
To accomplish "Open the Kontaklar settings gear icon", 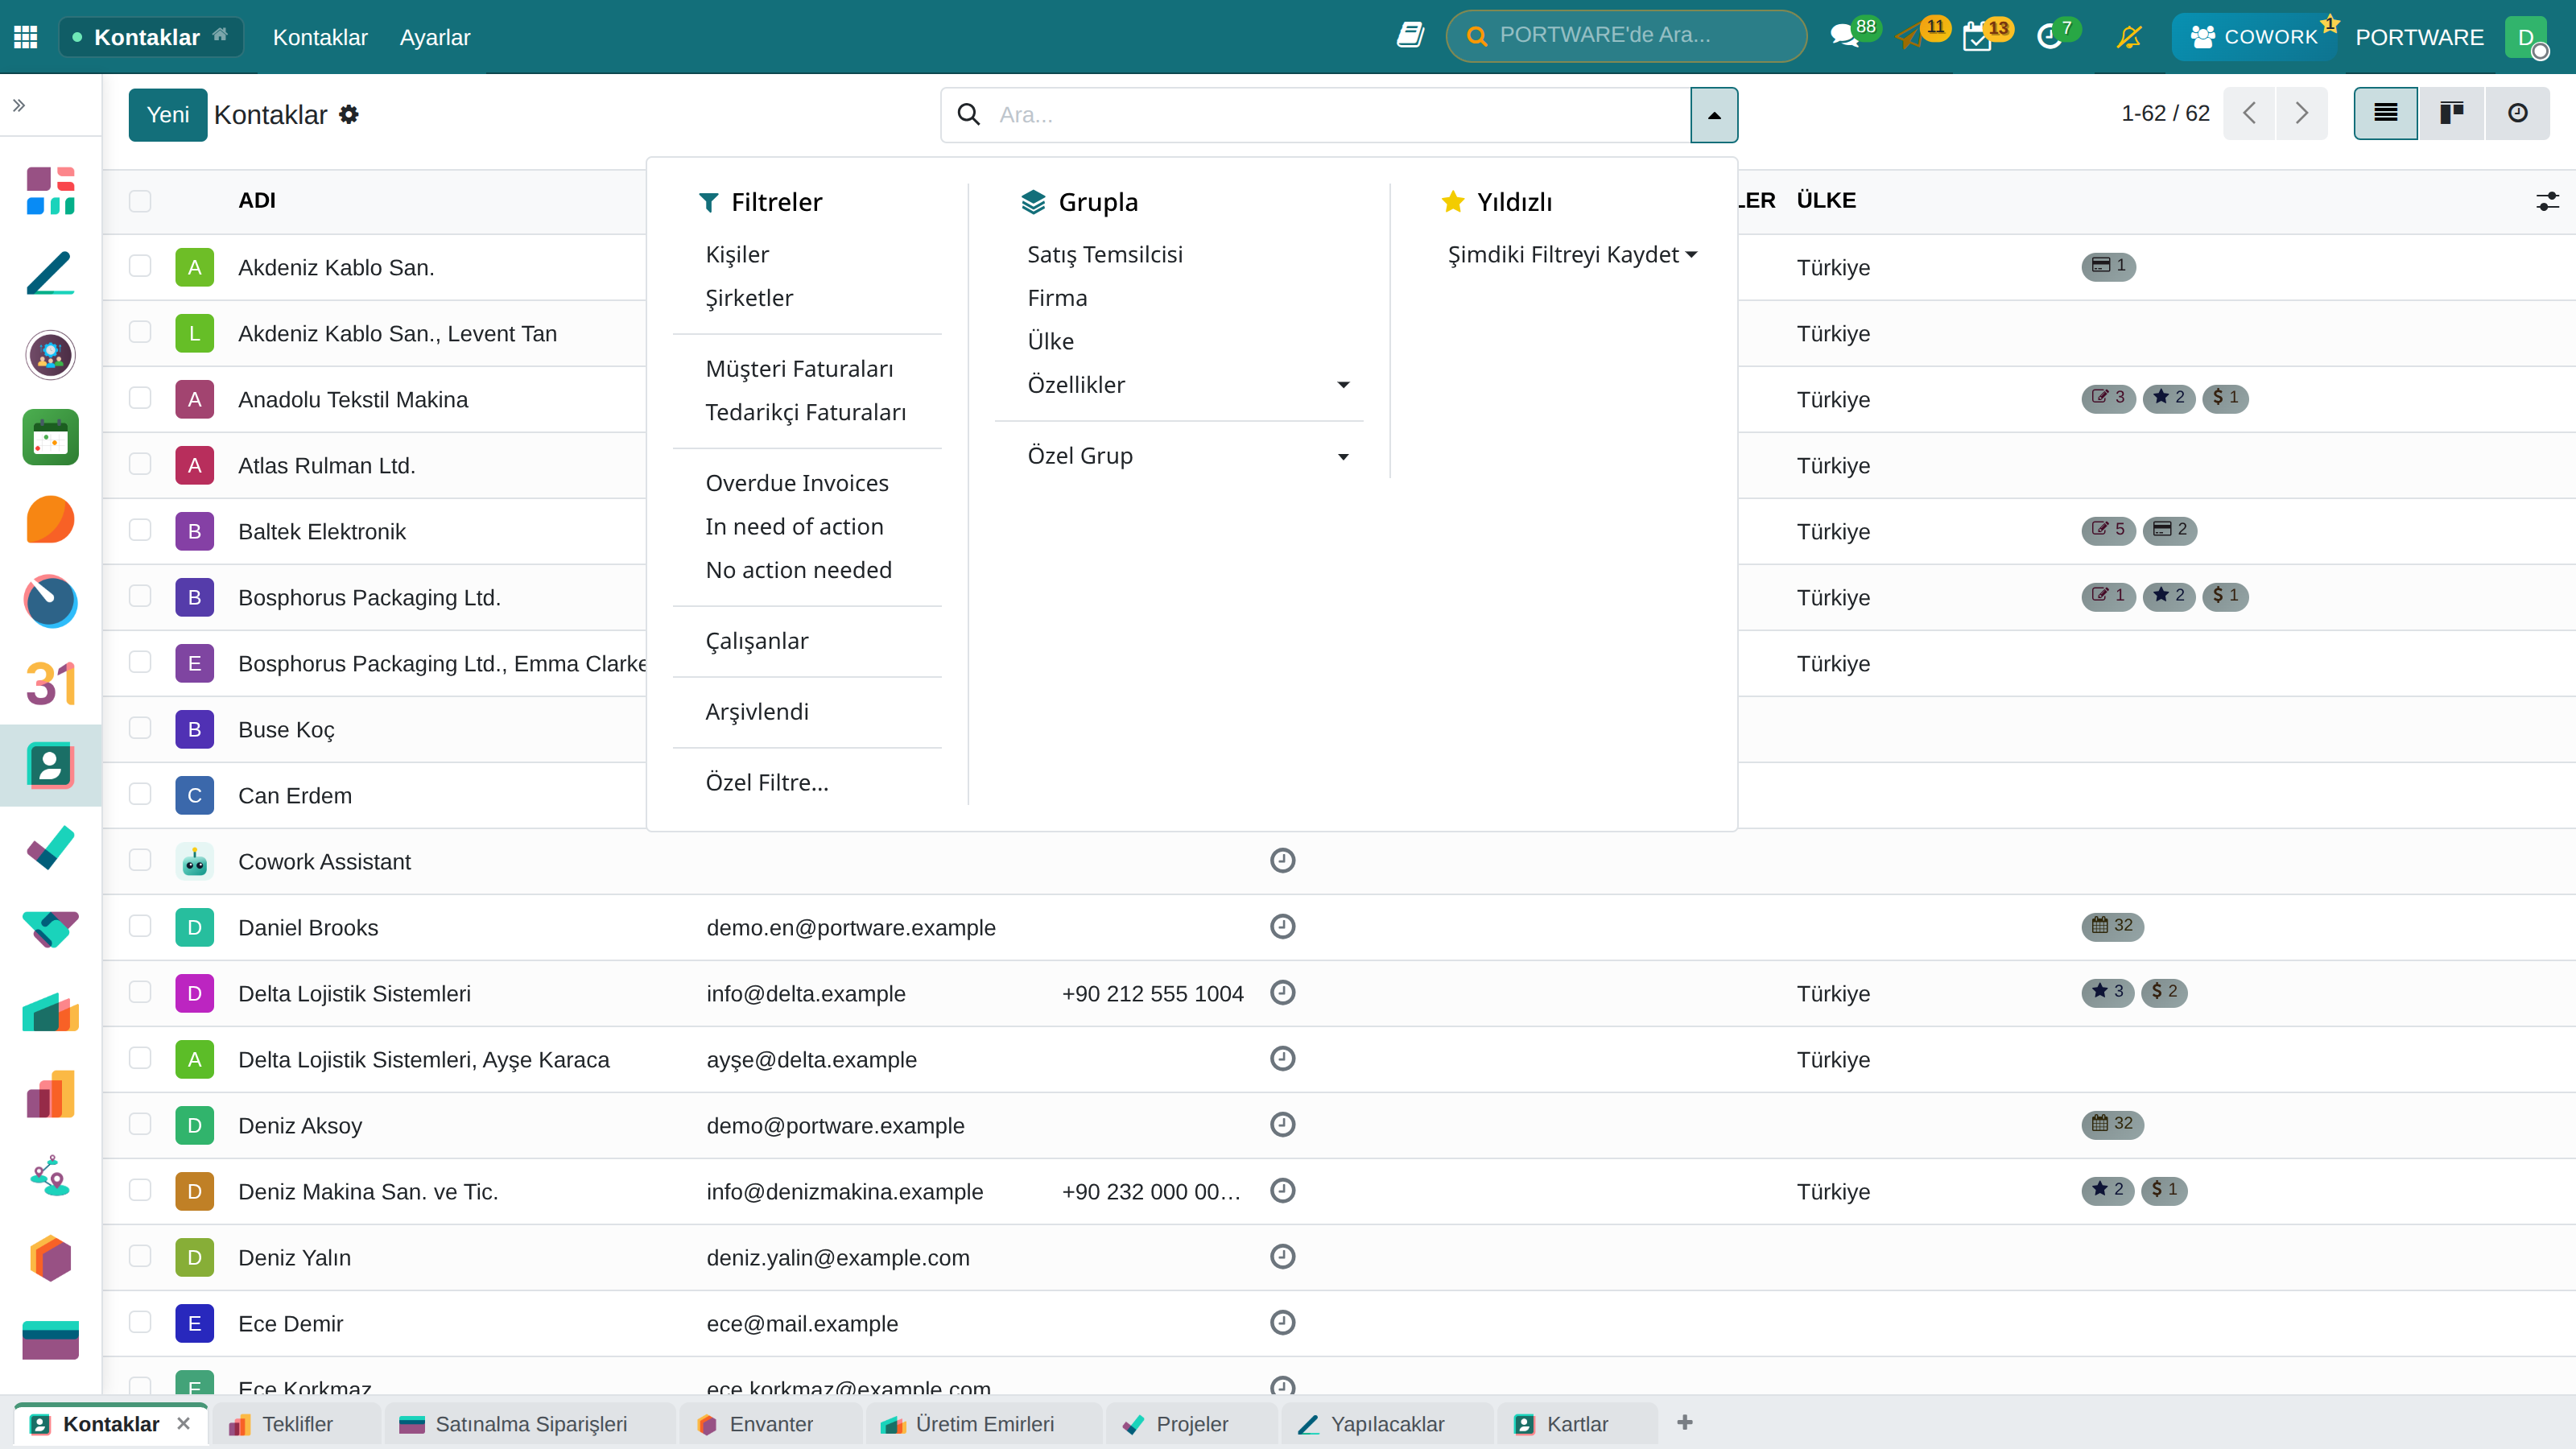I will (x=349, y=115).
